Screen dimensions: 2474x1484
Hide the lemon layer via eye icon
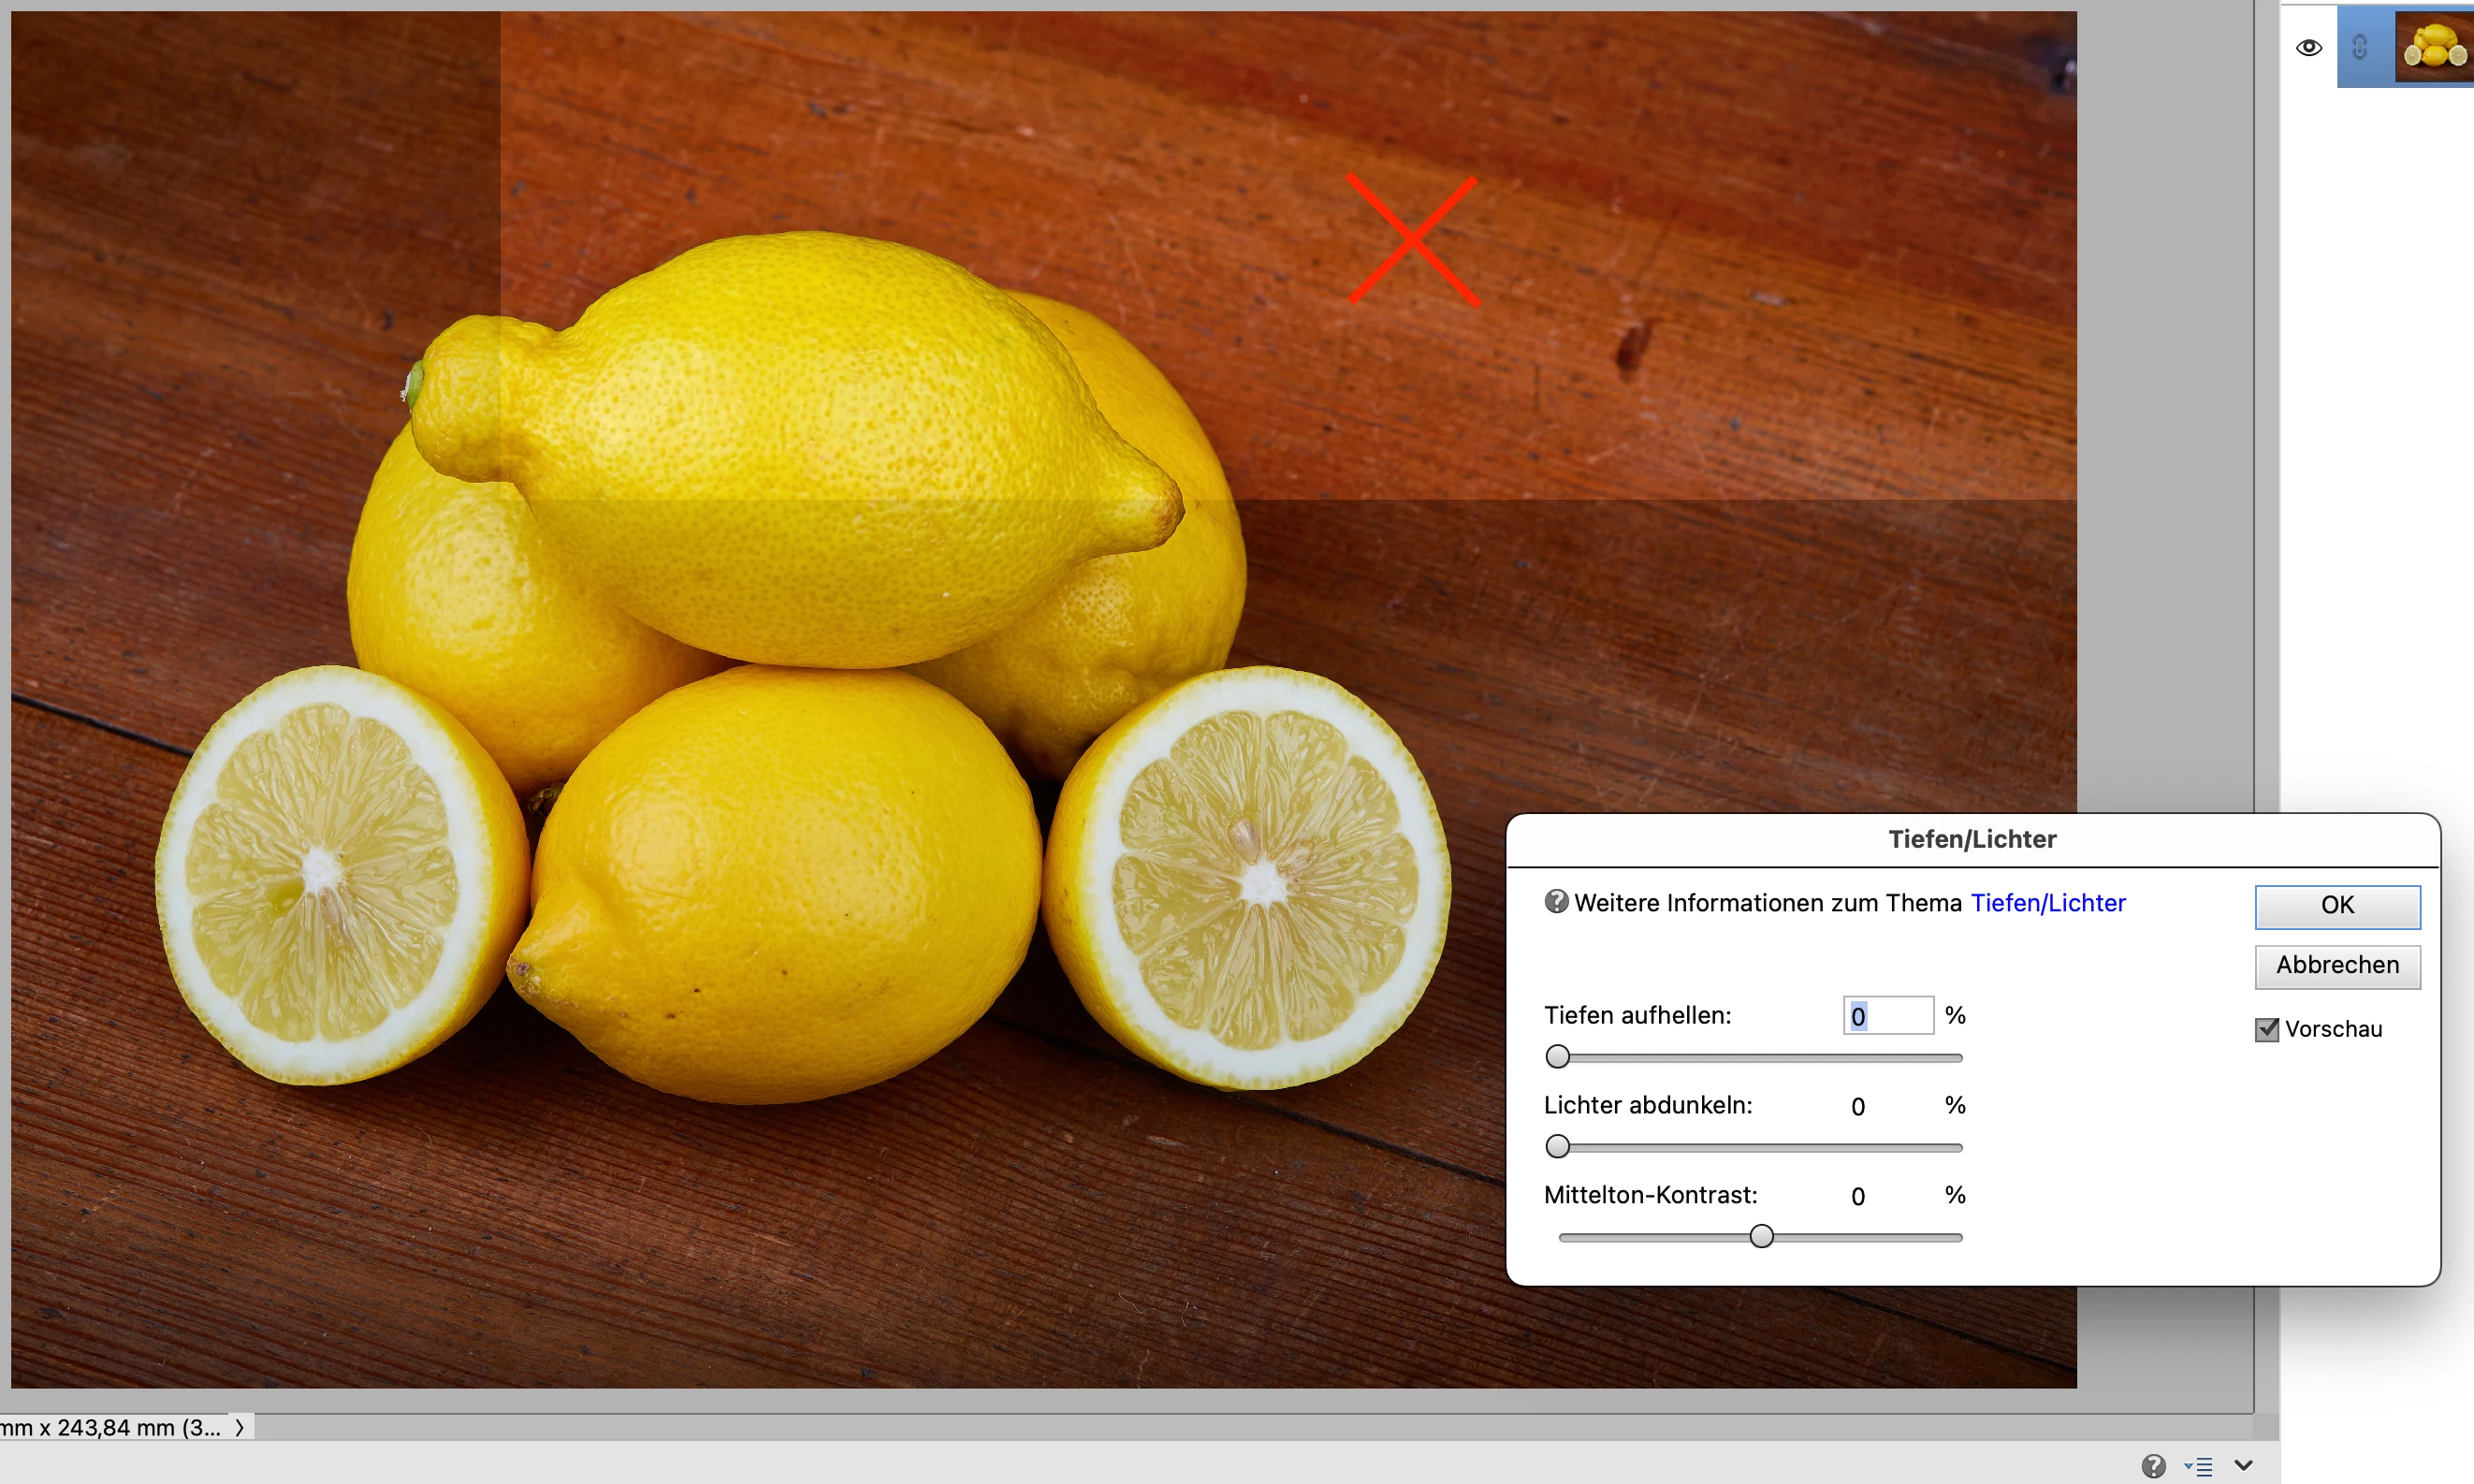[2309, 47]
